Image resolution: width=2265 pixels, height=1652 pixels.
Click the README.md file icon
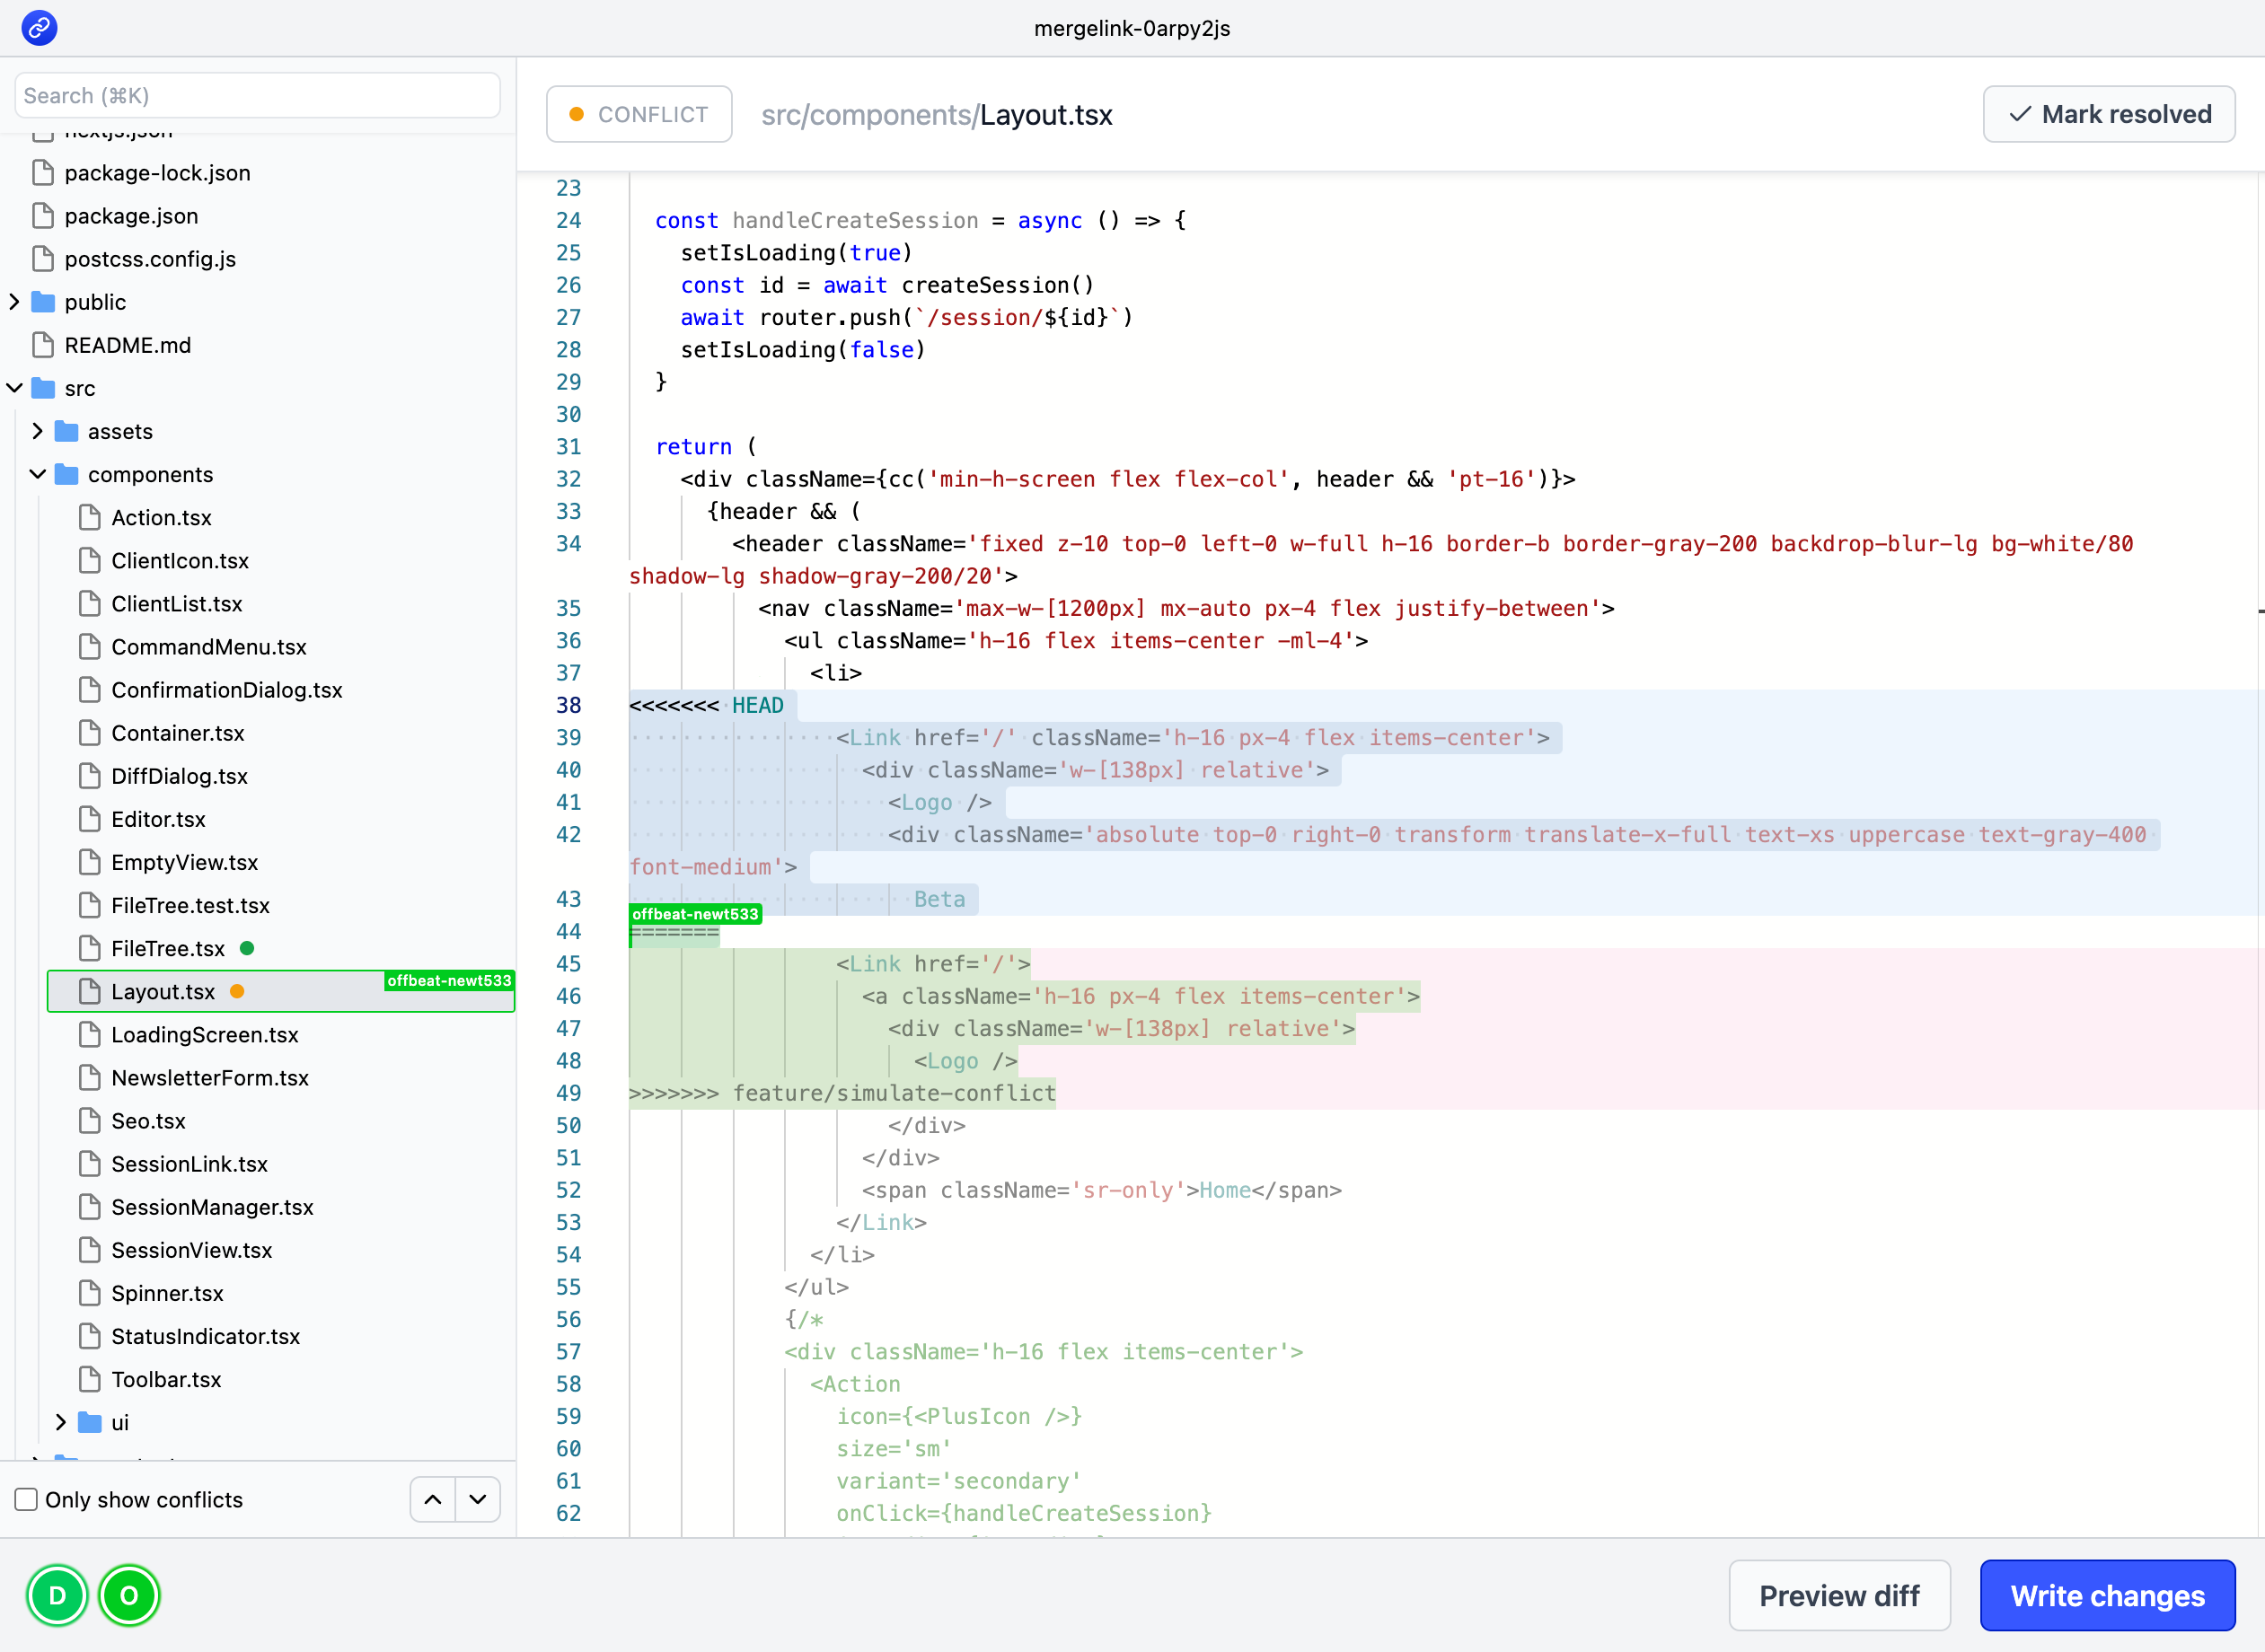43,345
